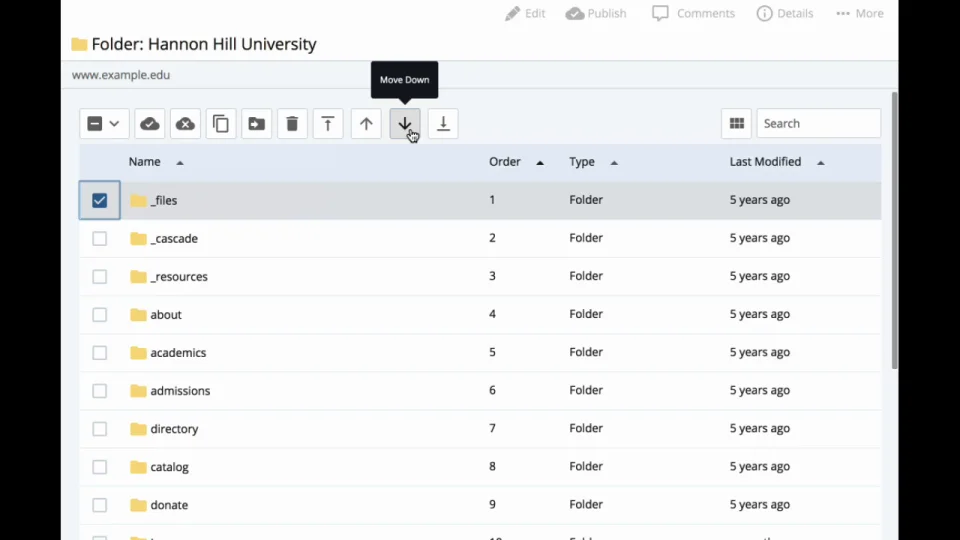Sort the list by Name column
Viewport: 960px width, 540px height.
click(145, 162)
